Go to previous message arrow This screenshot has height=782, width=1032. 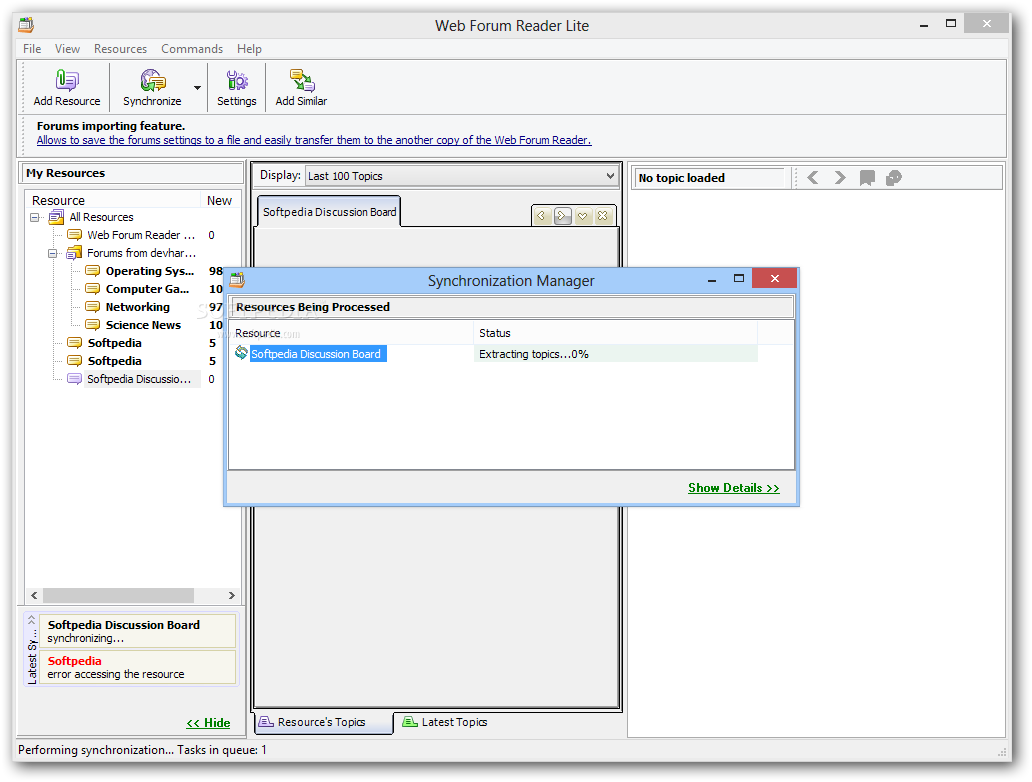click(x=813, y=178)
